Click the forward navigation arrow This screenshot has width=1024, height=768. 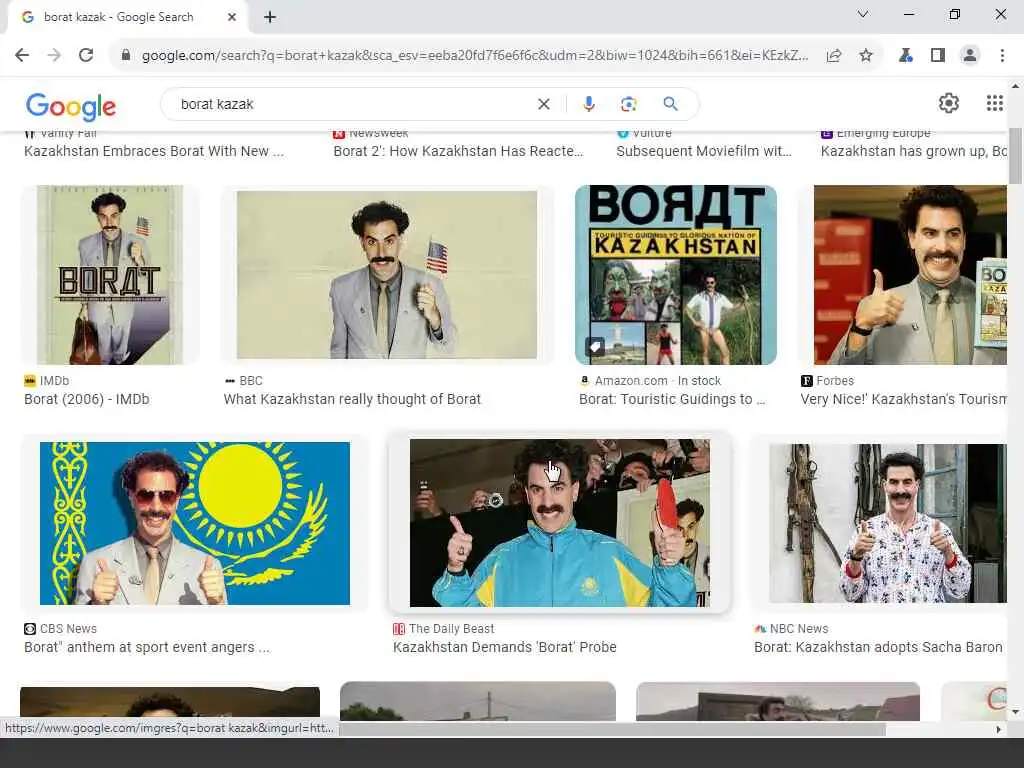point(54,56)
